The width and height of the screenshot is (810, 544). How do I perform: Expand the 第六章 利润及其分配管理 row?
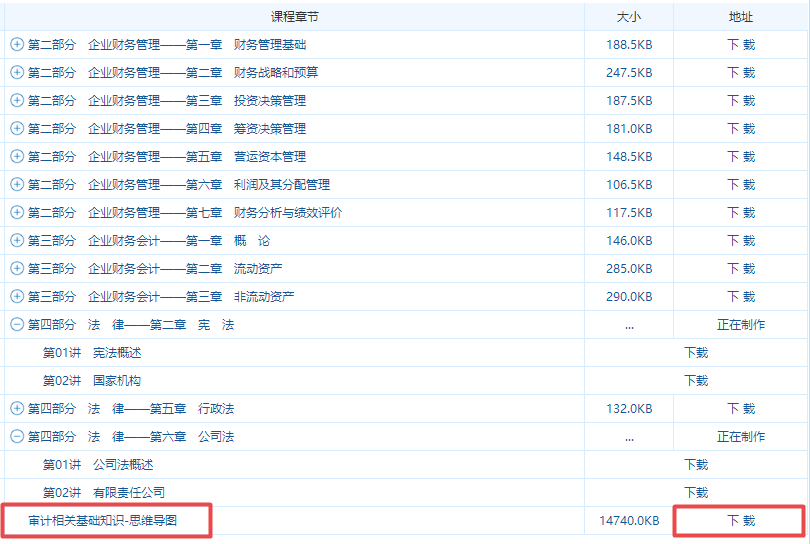pyautogui.click(x=17, y=184)
